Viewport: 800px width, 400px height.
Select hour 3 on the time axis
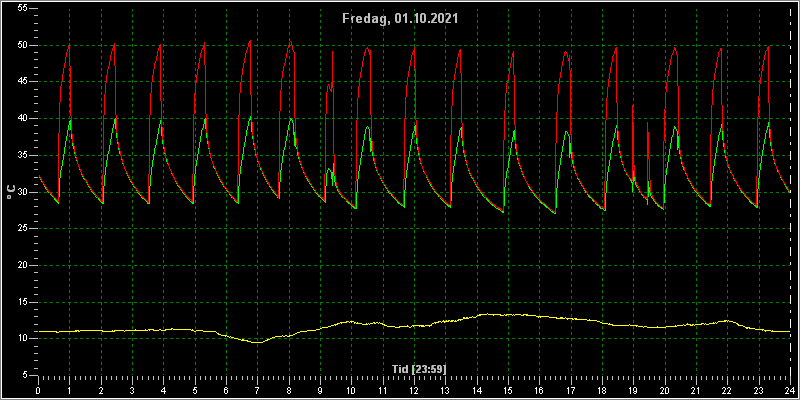point(132,391)
